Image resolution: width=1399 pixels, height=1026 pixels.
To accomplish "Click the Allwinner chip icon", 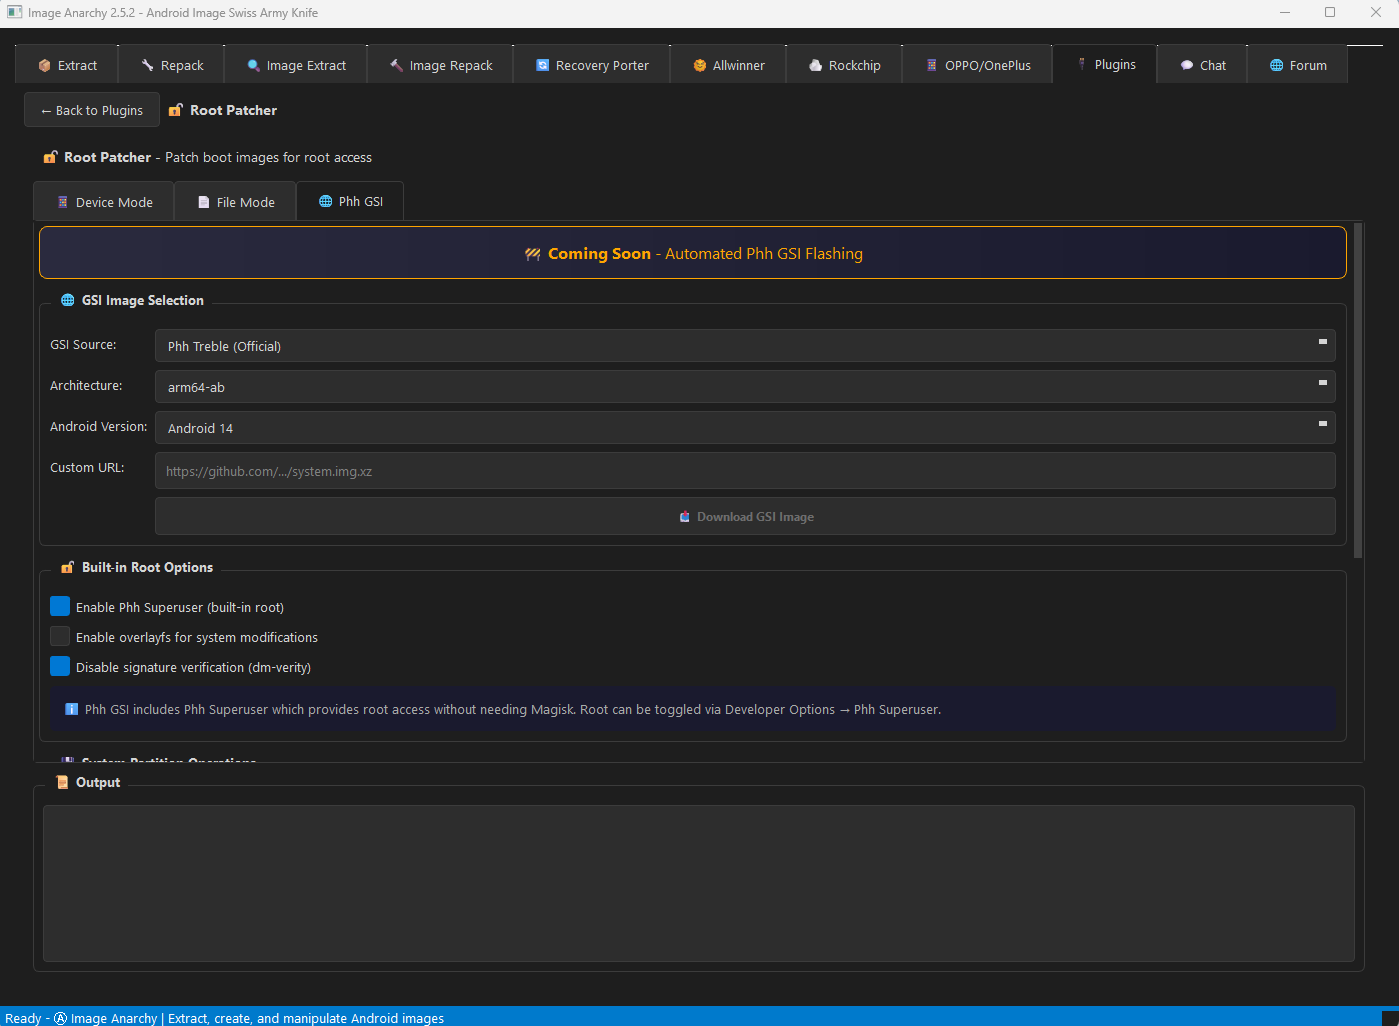I will click(x=698, y=64).
